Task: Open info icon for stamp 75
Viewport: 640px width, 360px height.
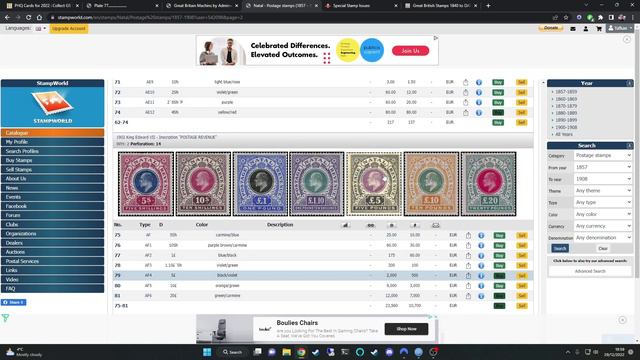Action: click(481, 236)
